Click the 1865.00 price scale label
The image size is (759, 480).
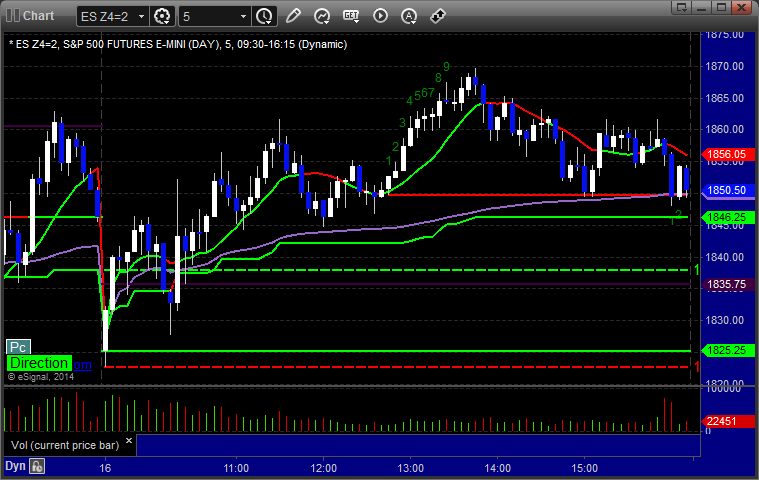(x=725, y=98)
